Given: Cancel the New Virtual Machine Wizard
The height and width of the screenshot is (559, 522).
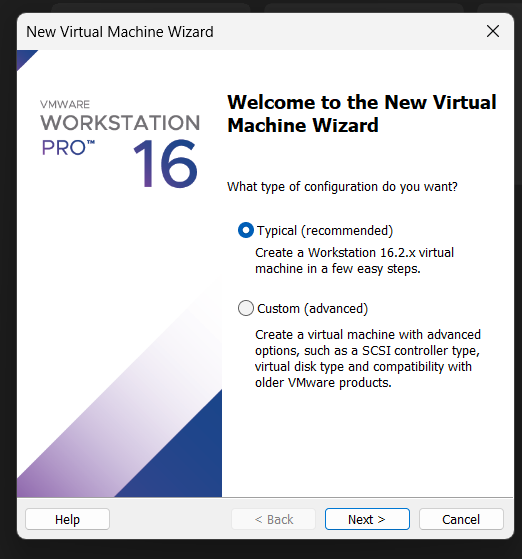Looking at the screenshot, I should pyautogui.click(x=461, y=519).
